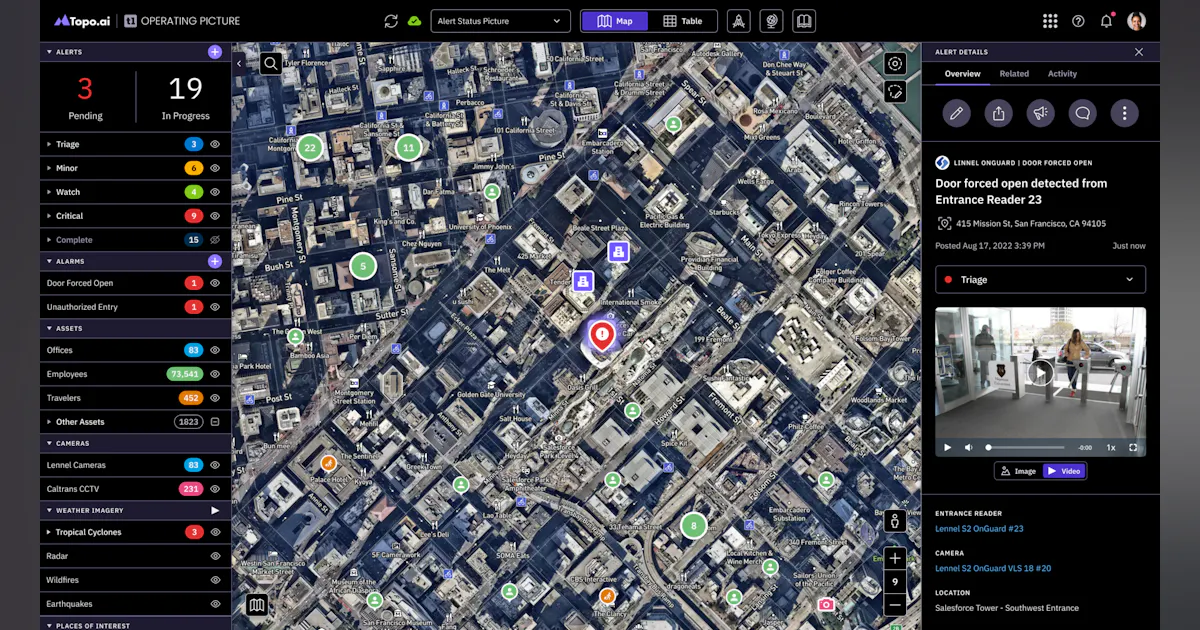The image size is (1200, 630).
Task: Open the book guide icon in top bar
Action: (x=804, y=21)
